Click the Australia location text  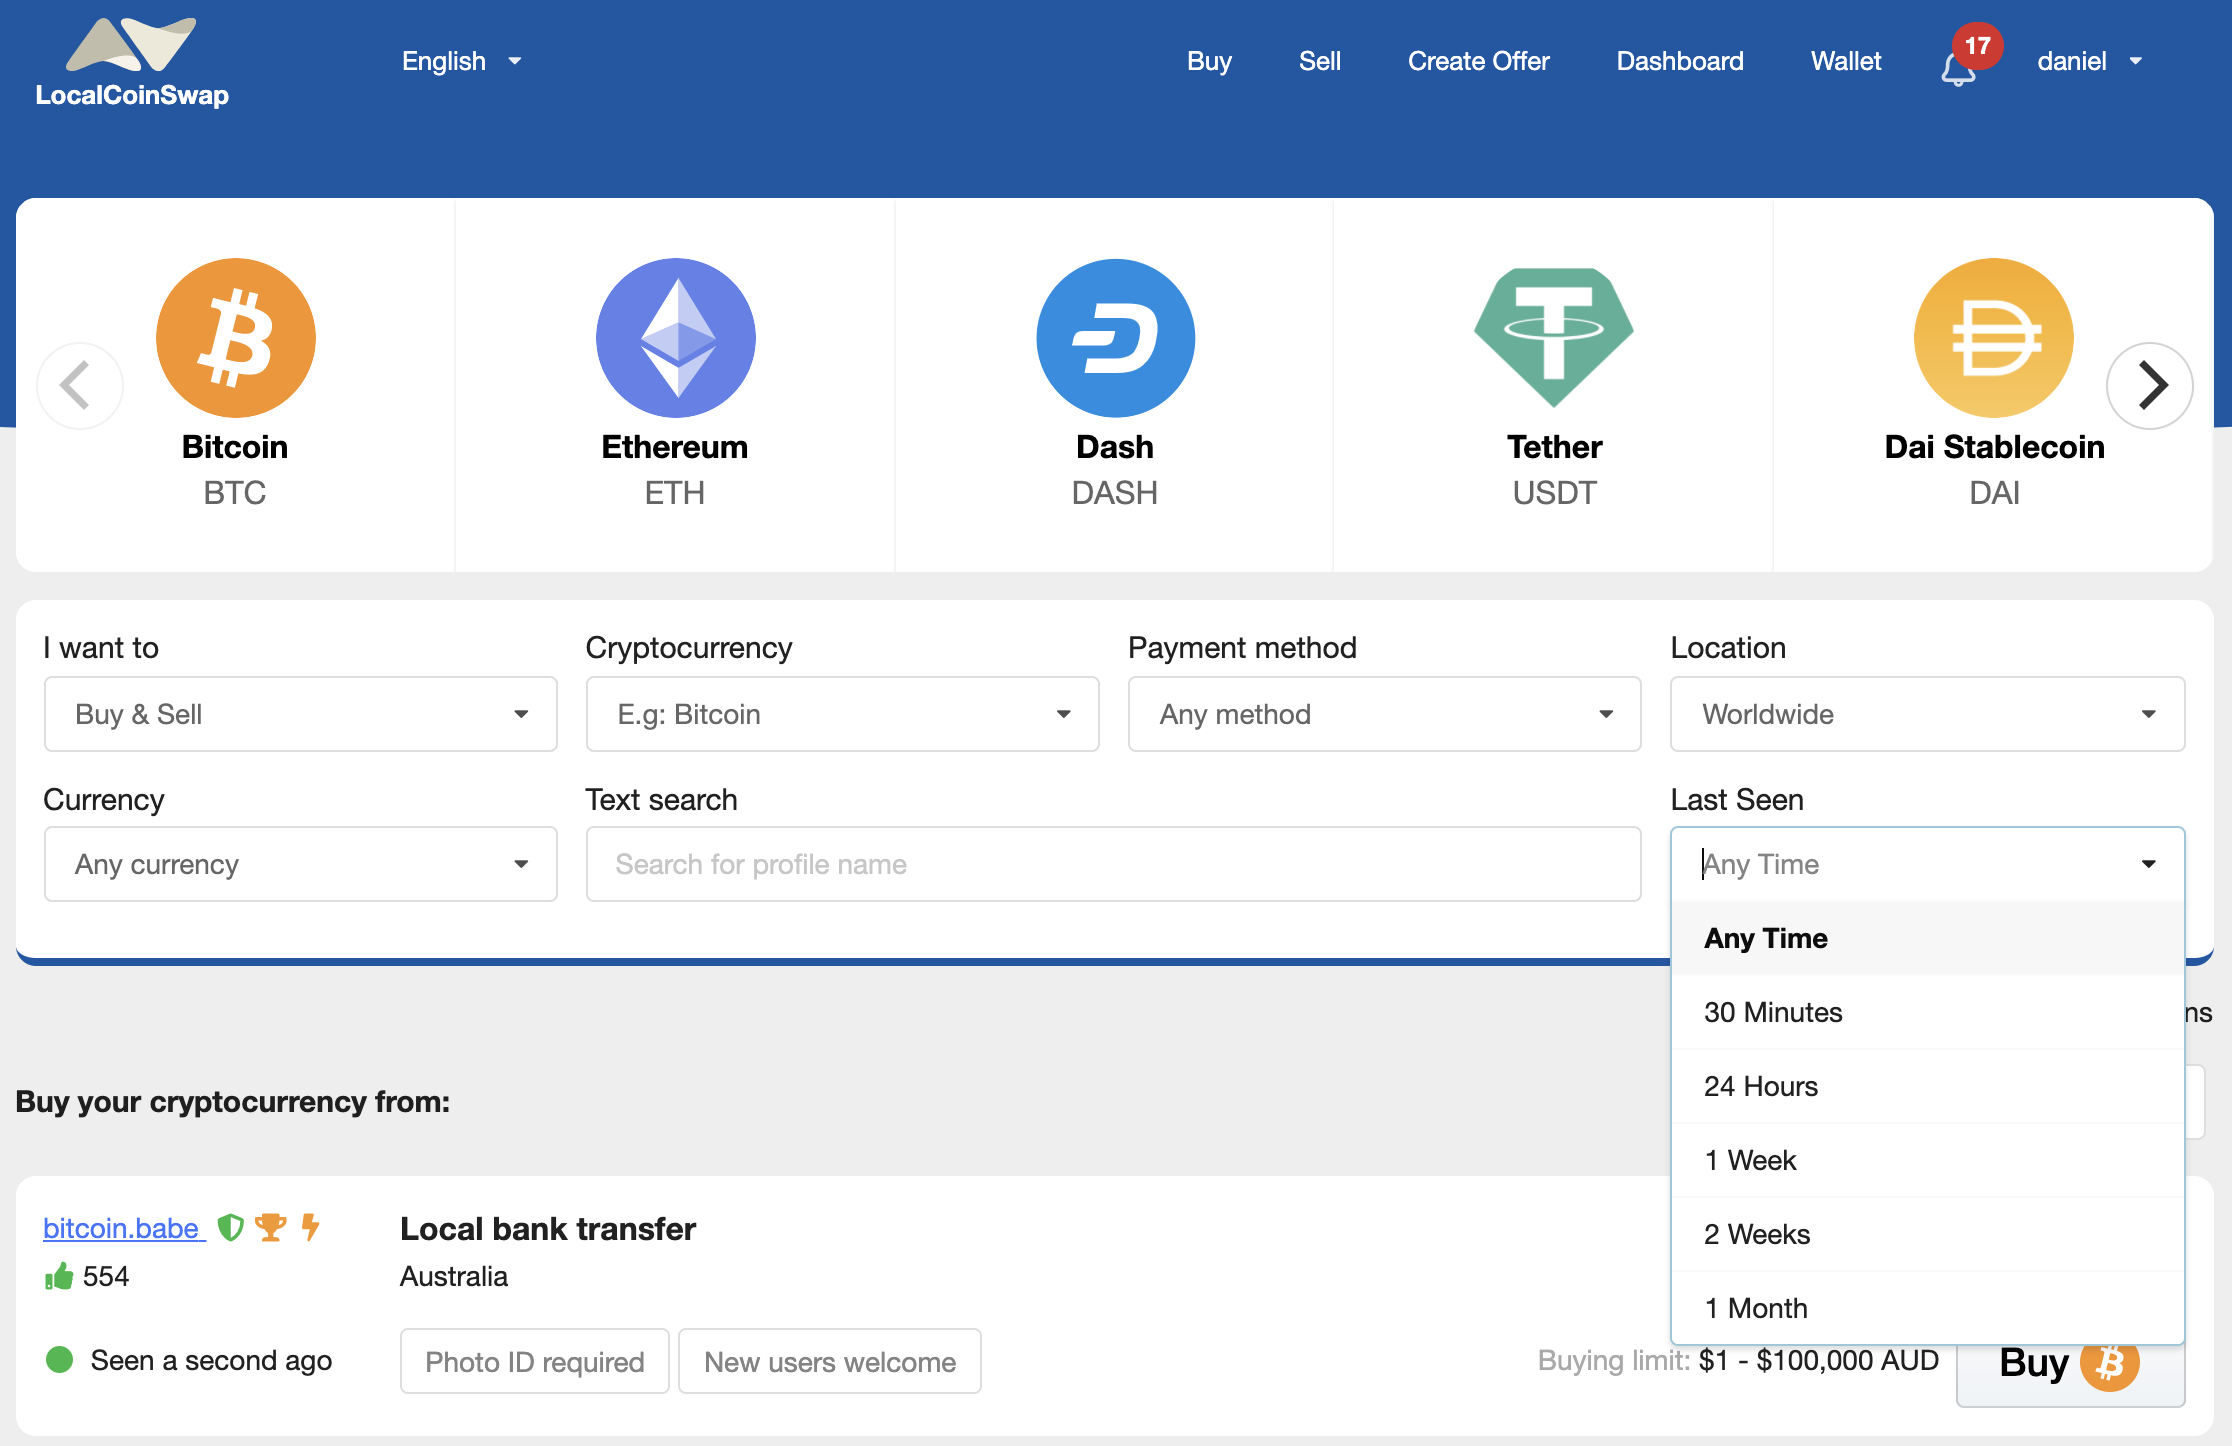[454, 1276]
